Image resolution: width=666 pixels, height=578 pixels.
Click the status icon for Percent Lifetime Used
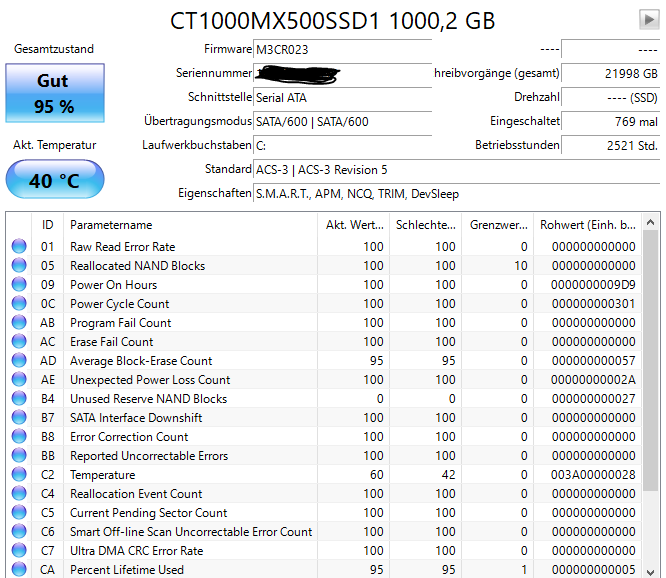coord(19,569)
